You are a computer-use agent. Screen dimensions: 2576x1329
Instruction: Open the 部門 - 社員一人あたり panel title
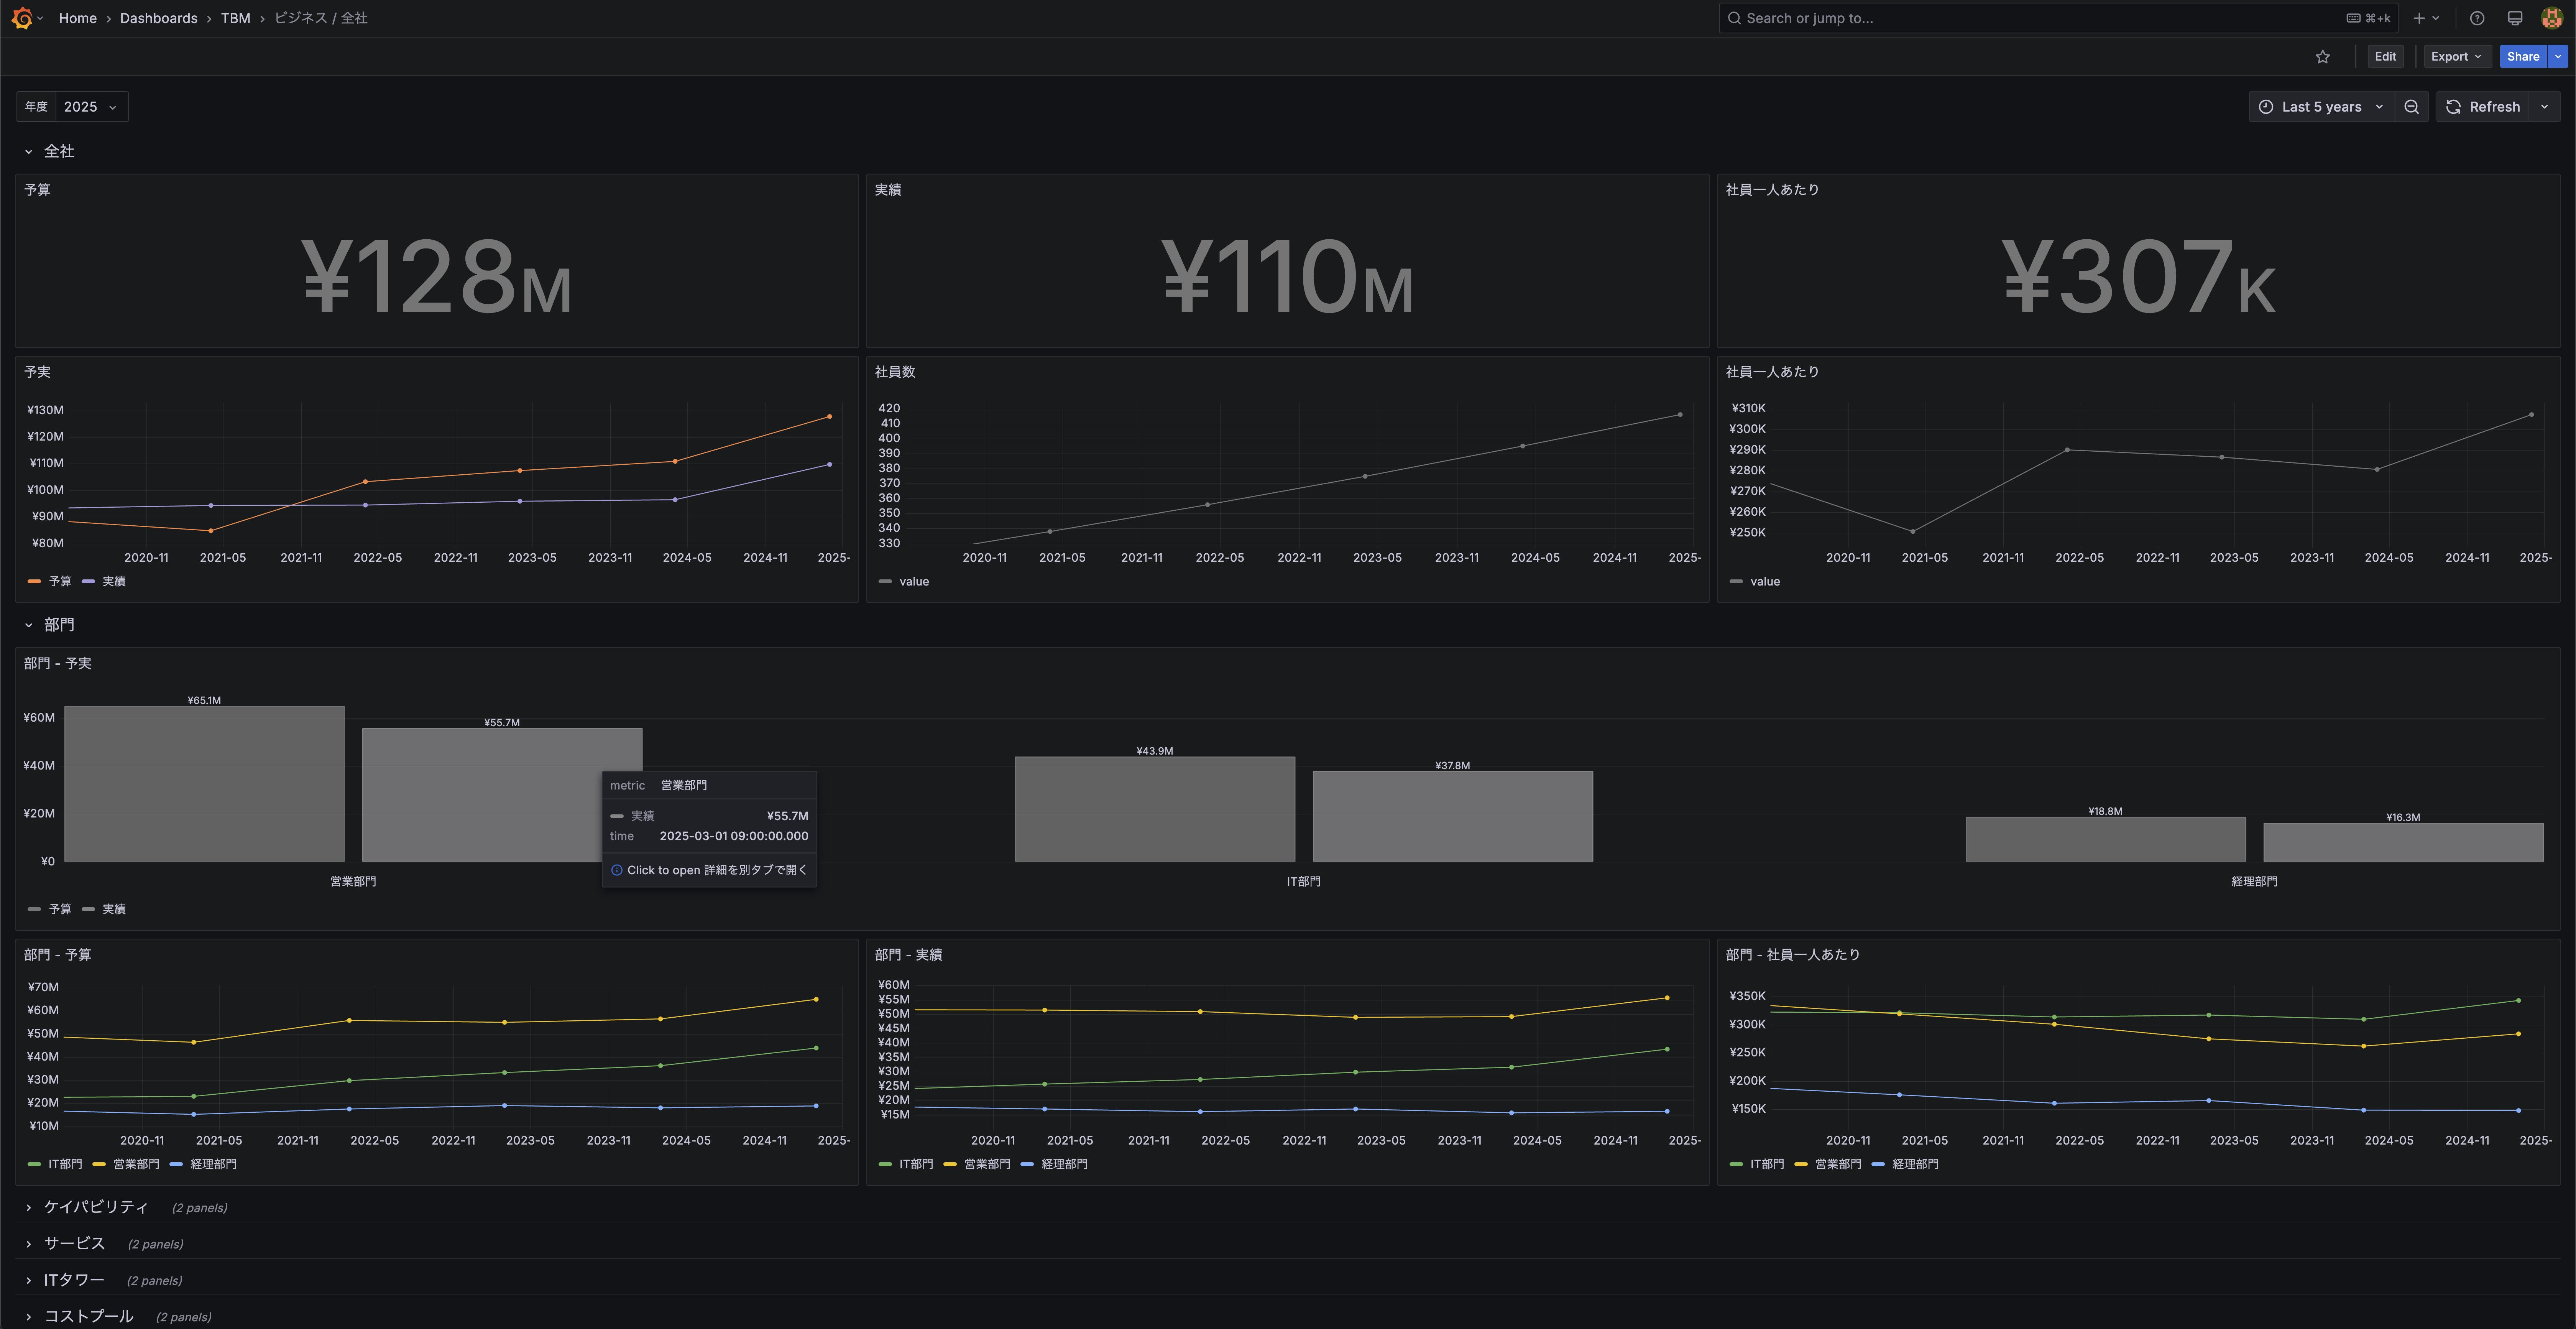[1793, 955]
